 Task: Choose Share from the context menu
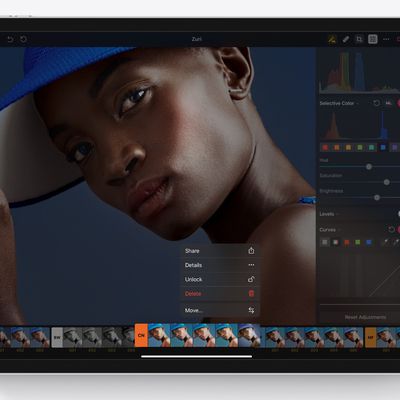click(x=220, y=251)
